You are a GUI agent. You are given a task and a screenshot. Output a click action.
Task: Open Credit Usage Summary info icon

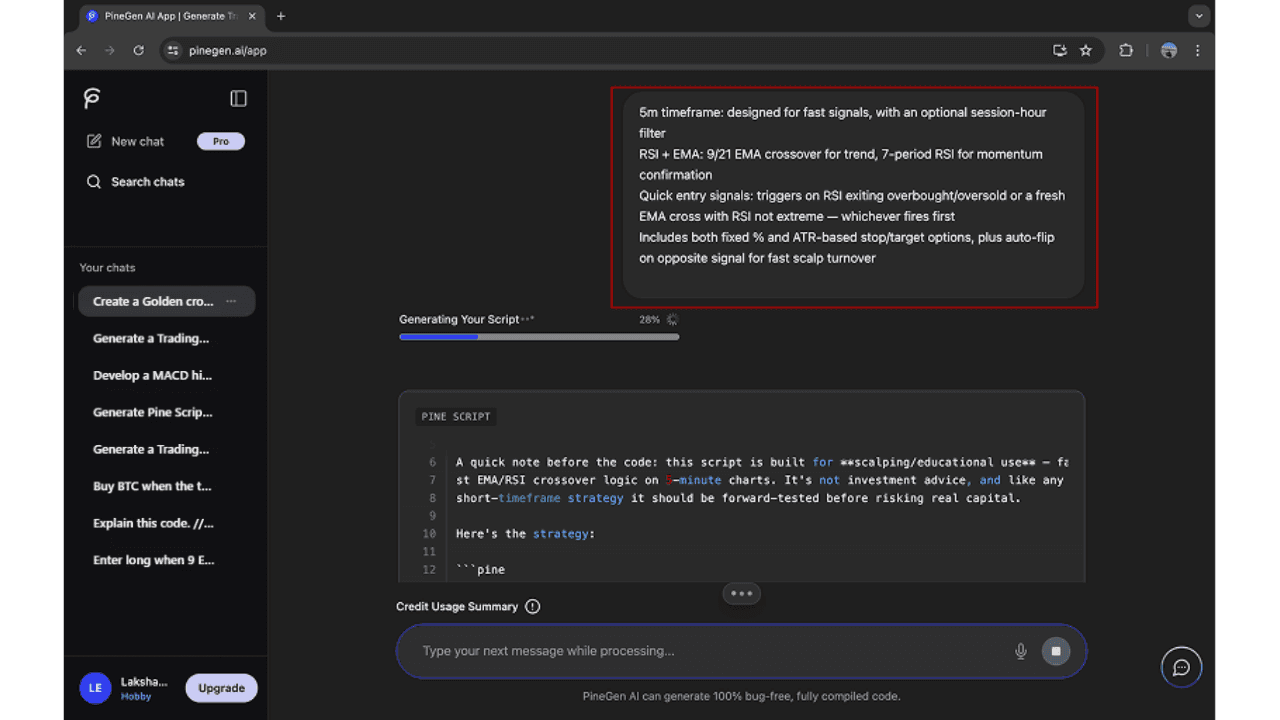pos(533,606)
